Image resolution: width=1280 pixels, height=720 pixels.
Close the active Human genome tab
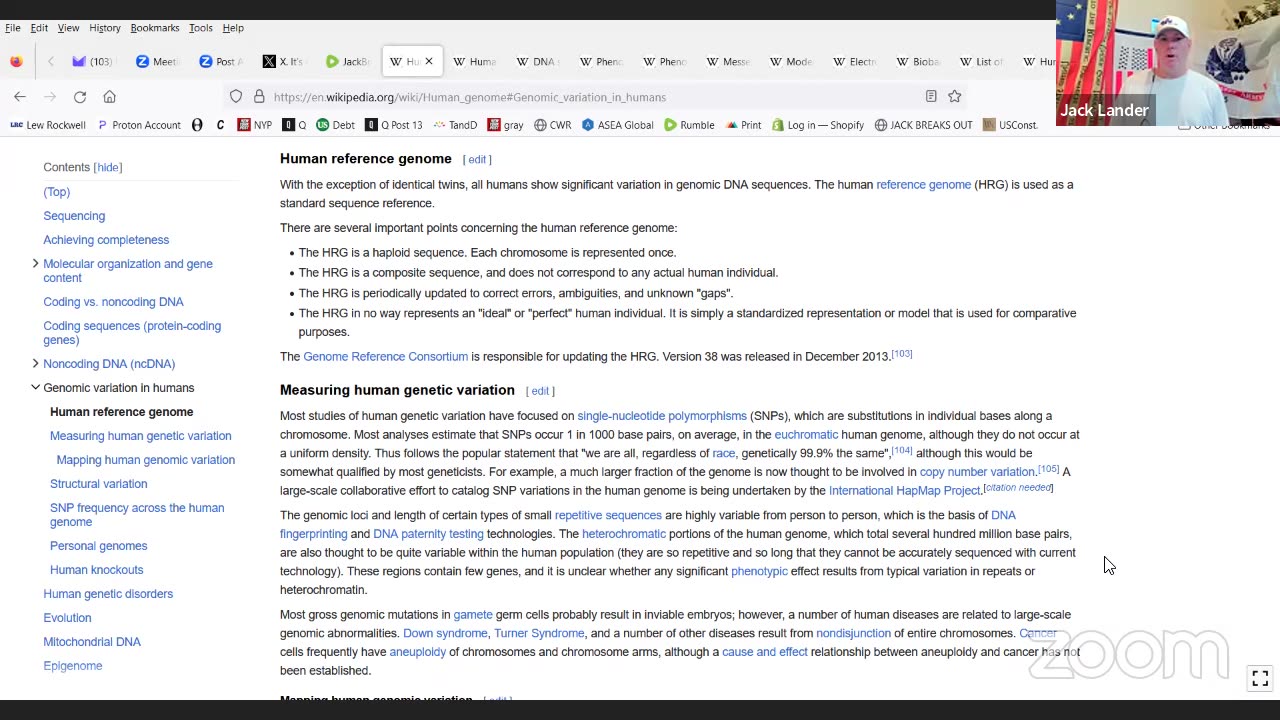pos(429,61)
